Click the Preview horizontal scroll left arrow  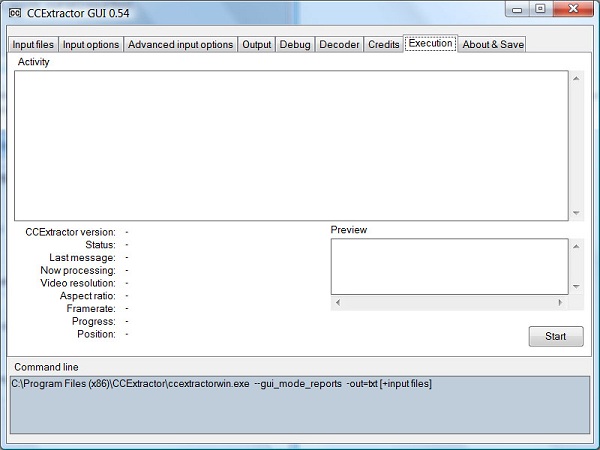[x=338, y=302]
